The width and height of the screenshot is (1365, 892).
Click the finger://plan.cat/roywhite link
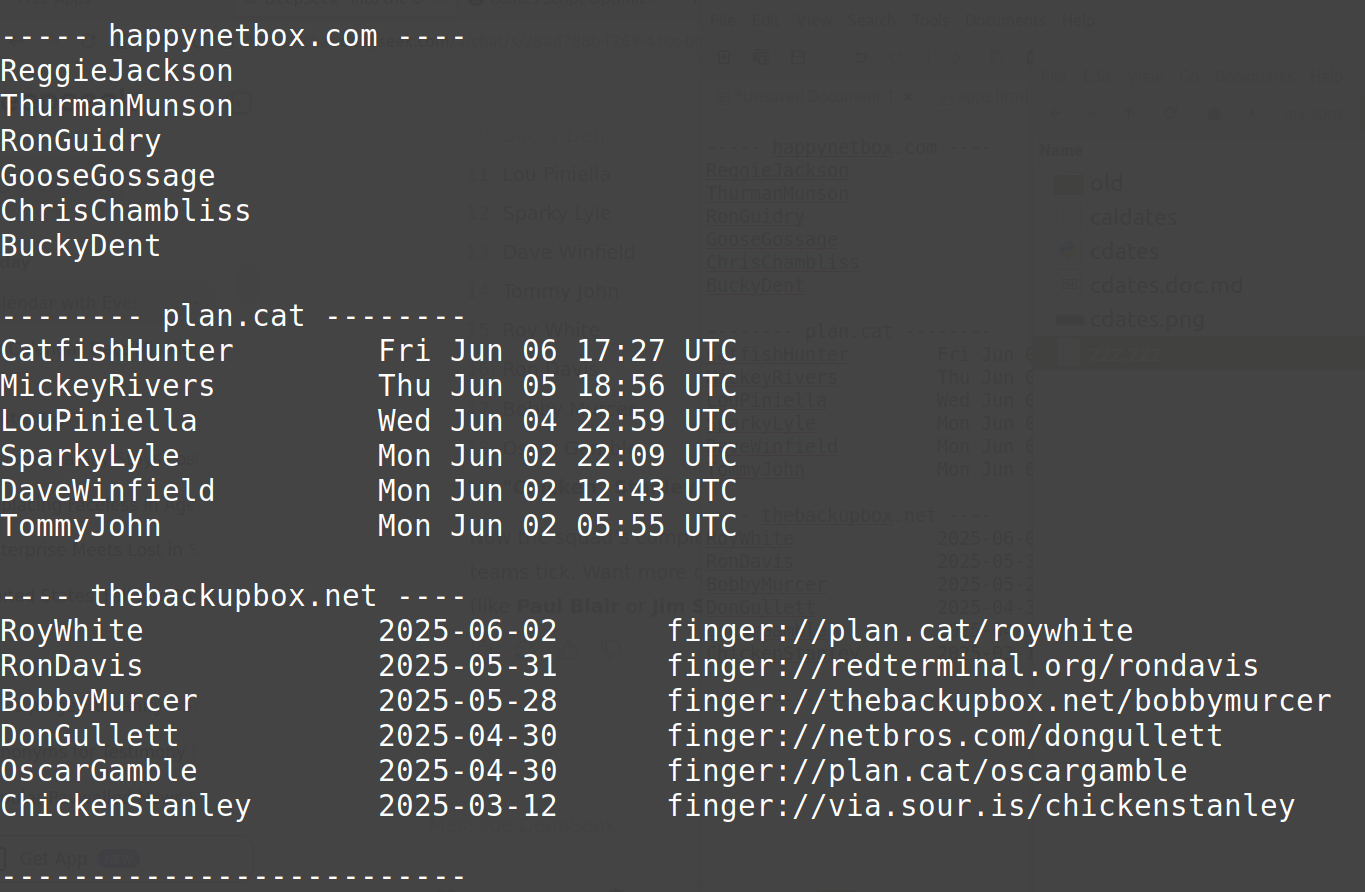point(900,631)
